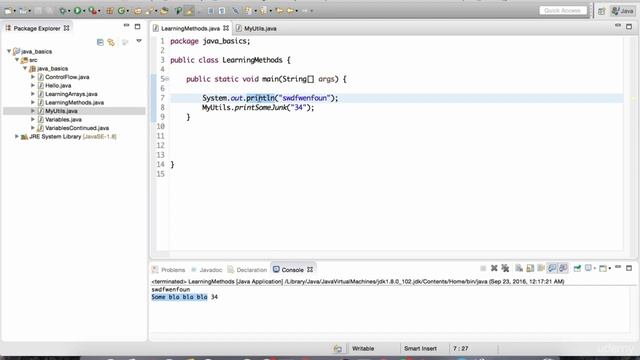Select the Console tab
Image resolution: width=640 pixels, height=360 pixels.
pos(293,270)
